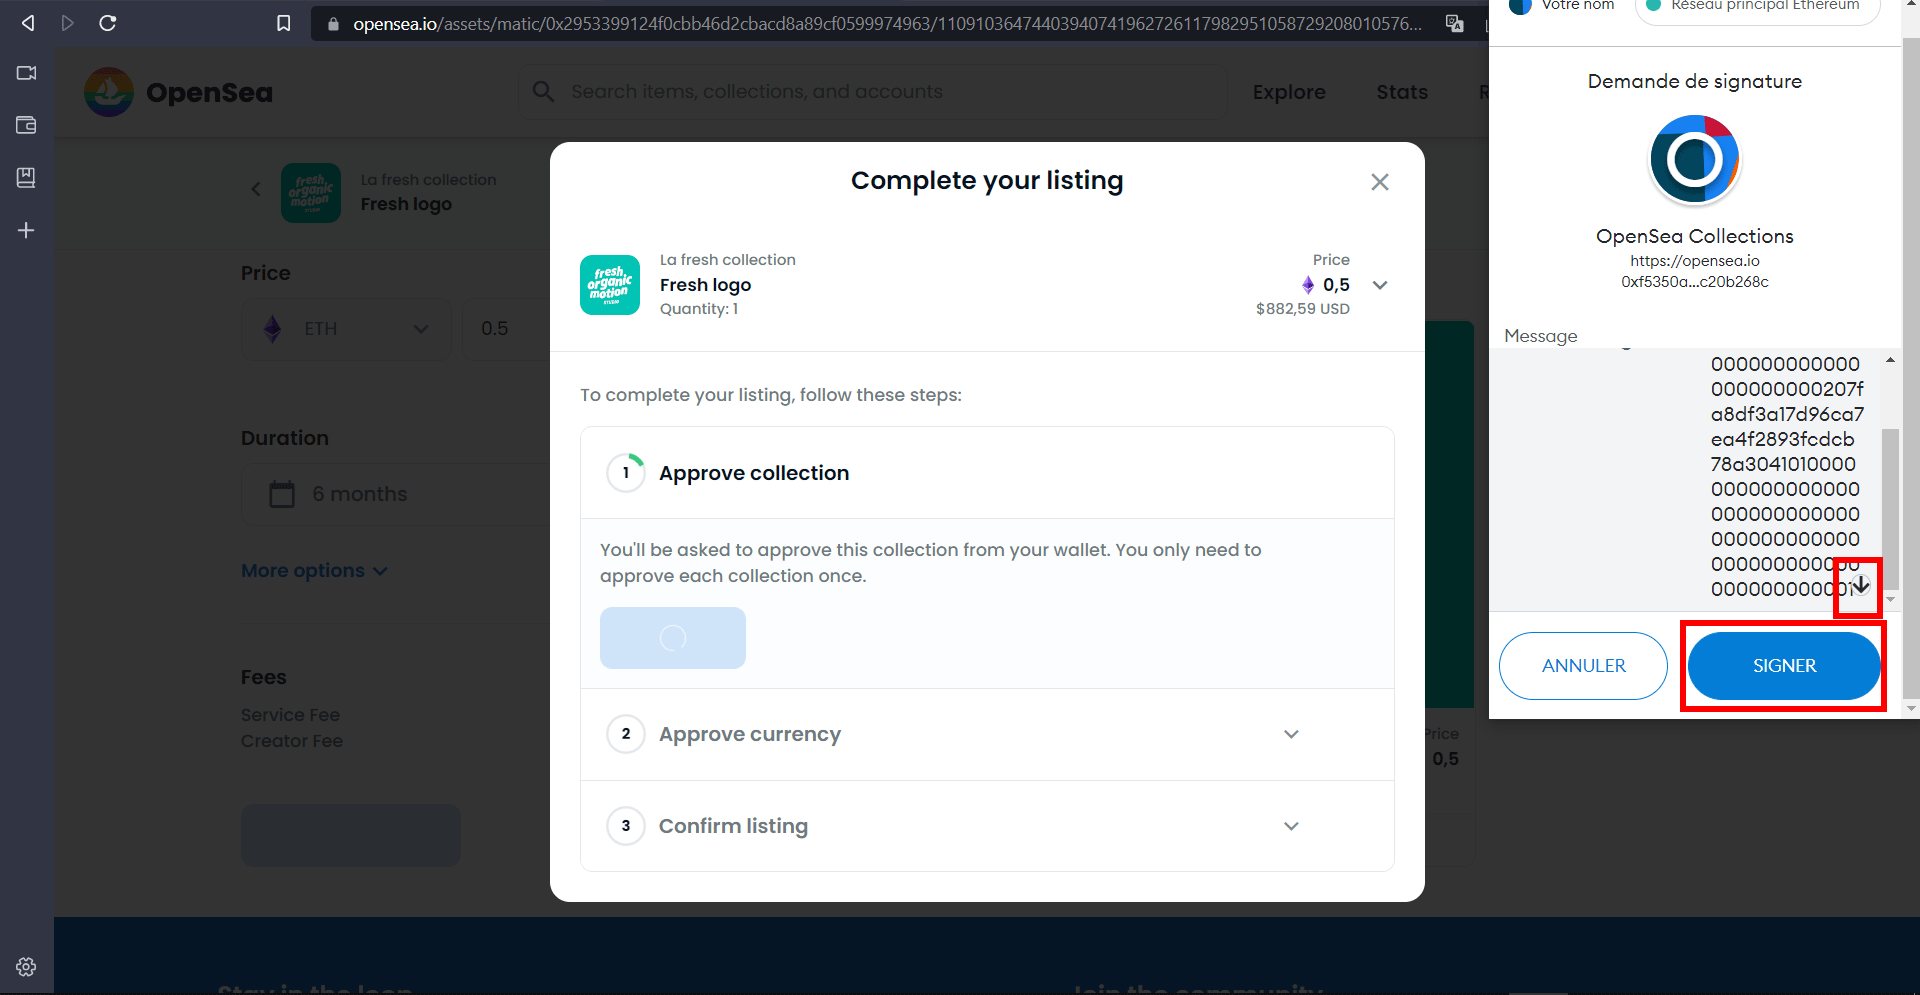The height and width of the screenshot is (995, 1920).
Task: Click back chevron beside Fresh logo
Action: point(256,189)
